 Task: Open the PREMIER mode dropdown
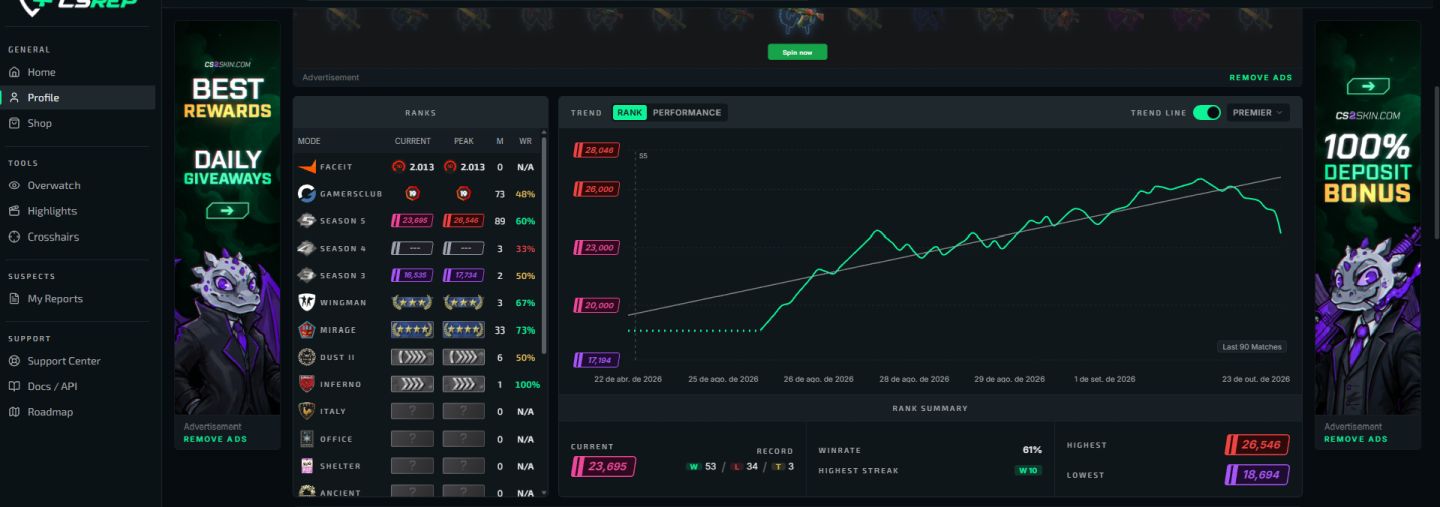(1258, 113)
